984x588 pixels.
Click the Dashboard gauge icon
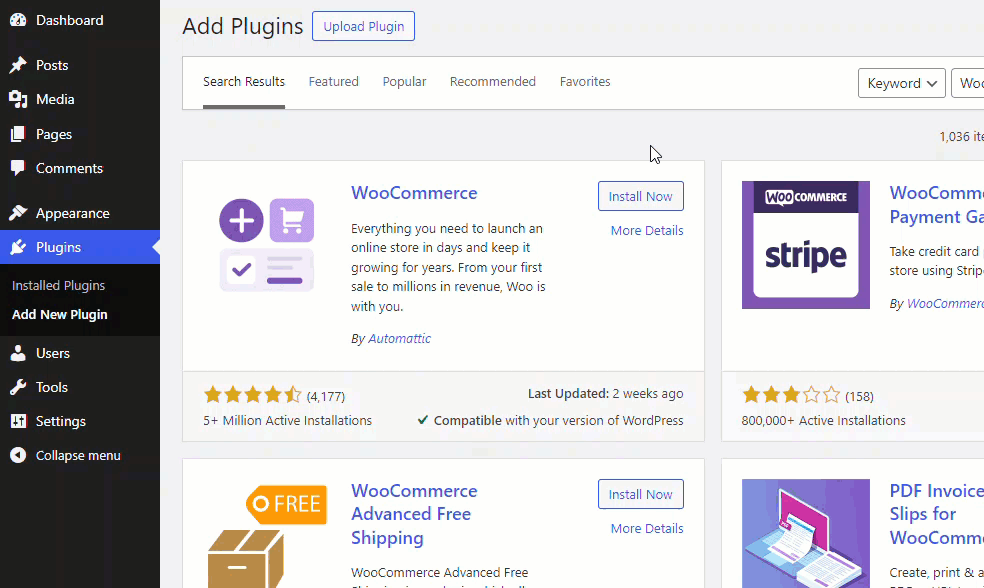(x=18, y=20)
